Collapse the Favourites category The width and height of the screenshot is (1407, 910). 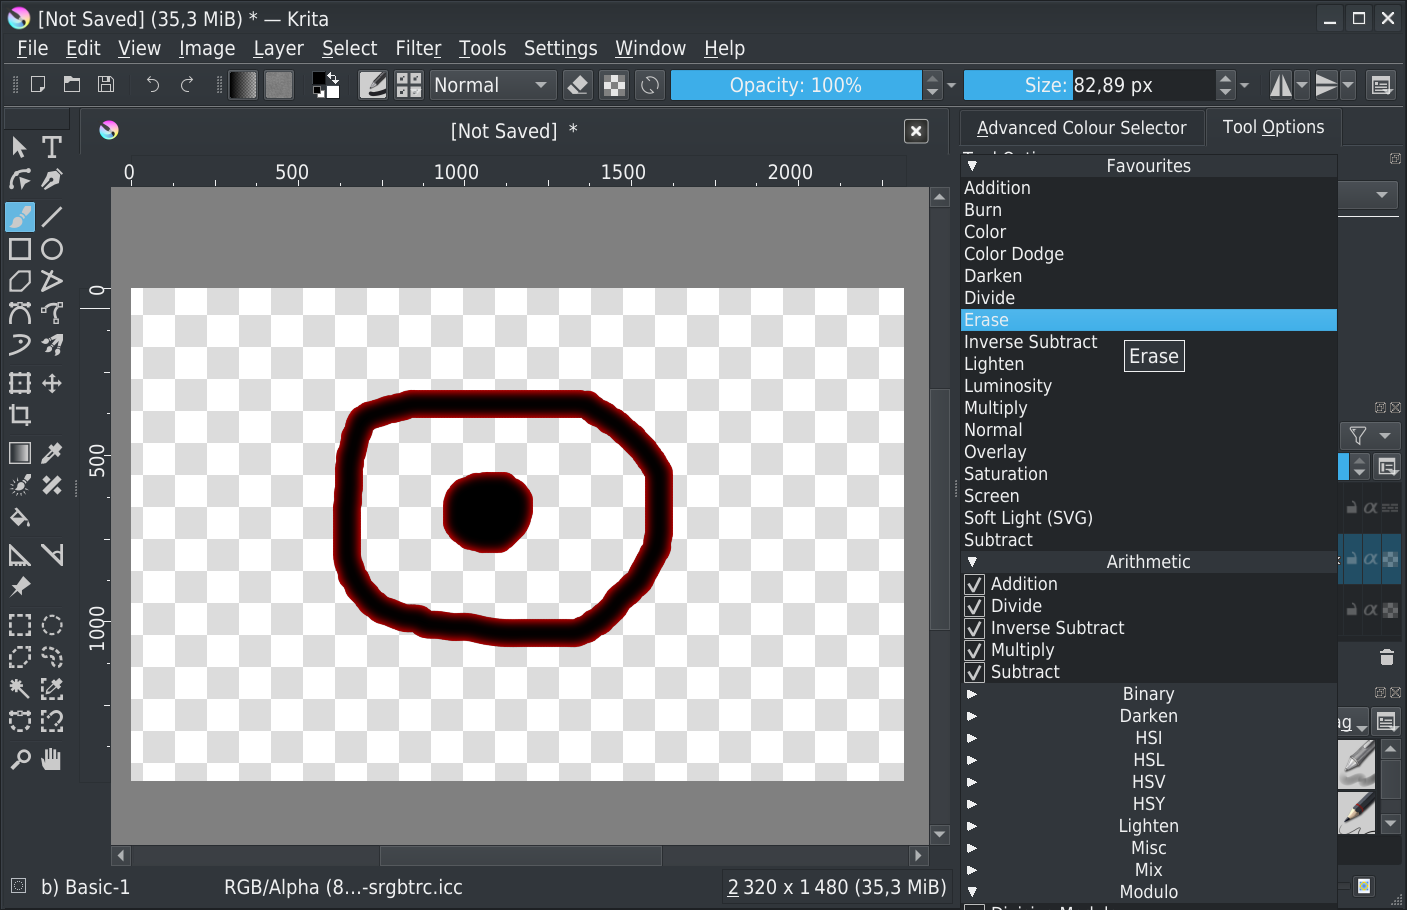pyautogui.click(x=972, y=166)
